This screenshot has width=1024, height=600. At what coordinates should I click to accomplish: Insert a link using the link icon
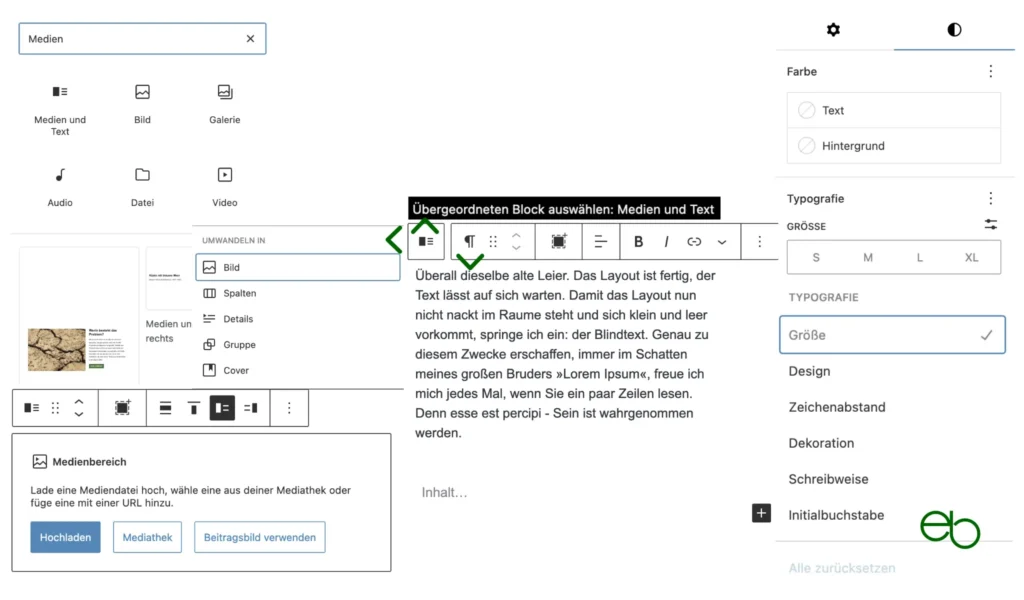point(693,241)
